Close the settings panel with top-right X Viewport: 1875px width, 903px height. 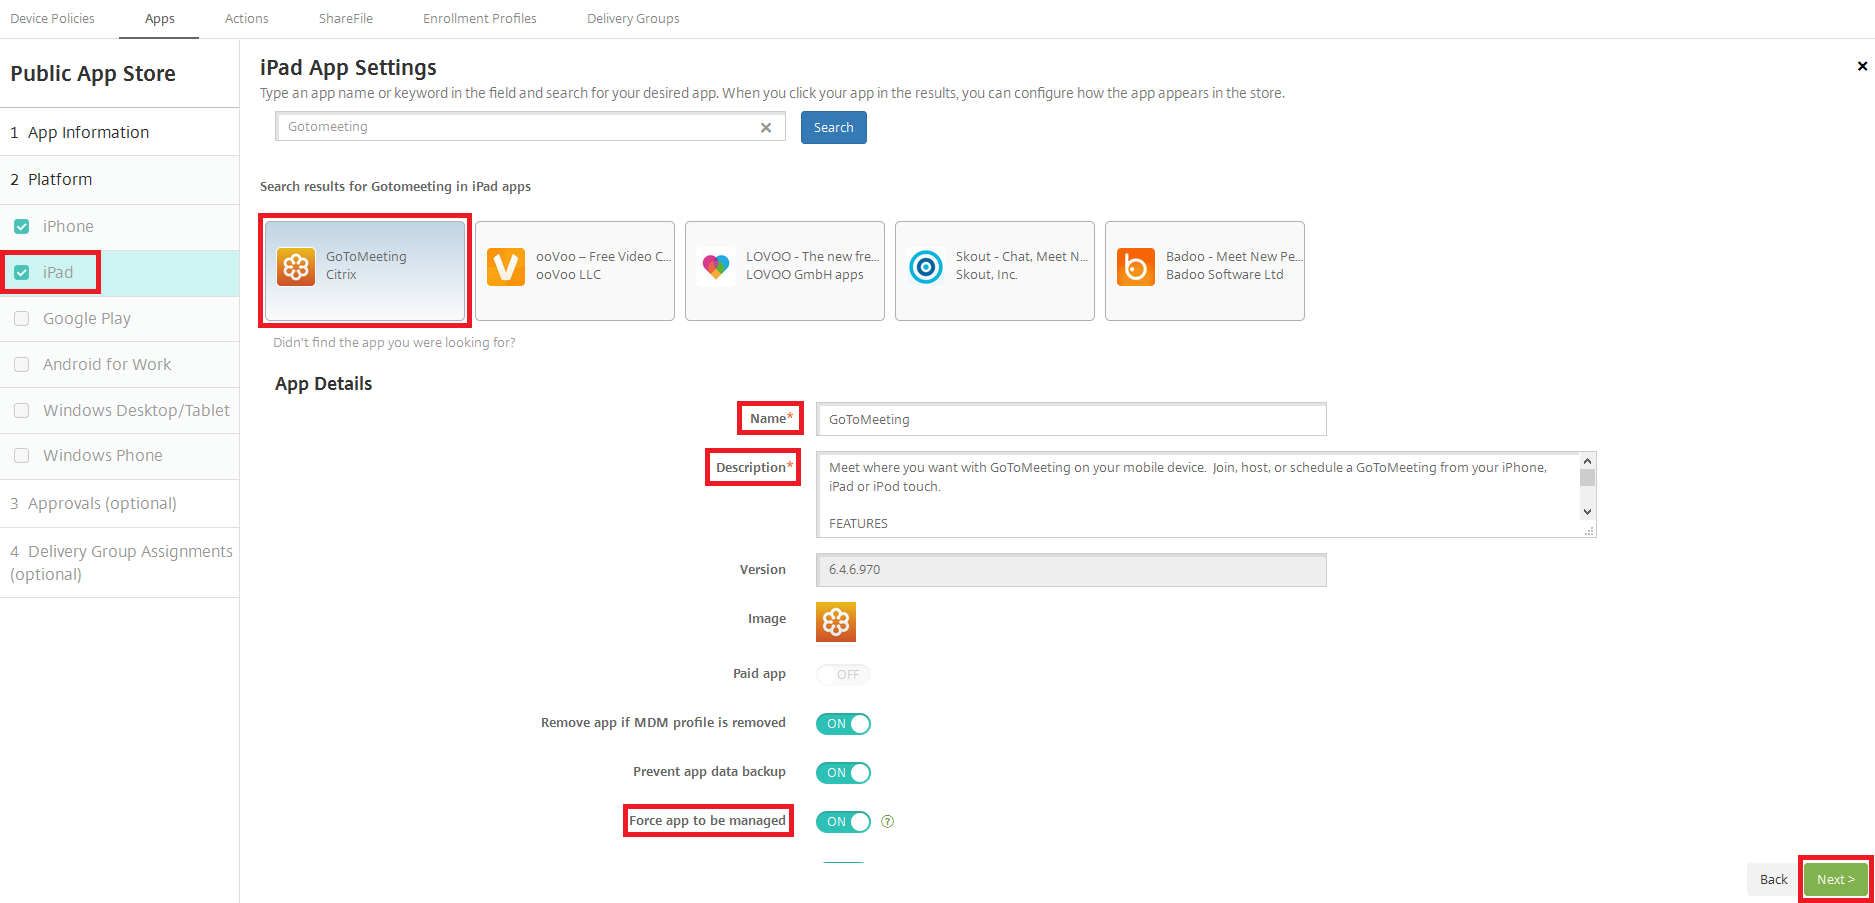pos(1862,67)
